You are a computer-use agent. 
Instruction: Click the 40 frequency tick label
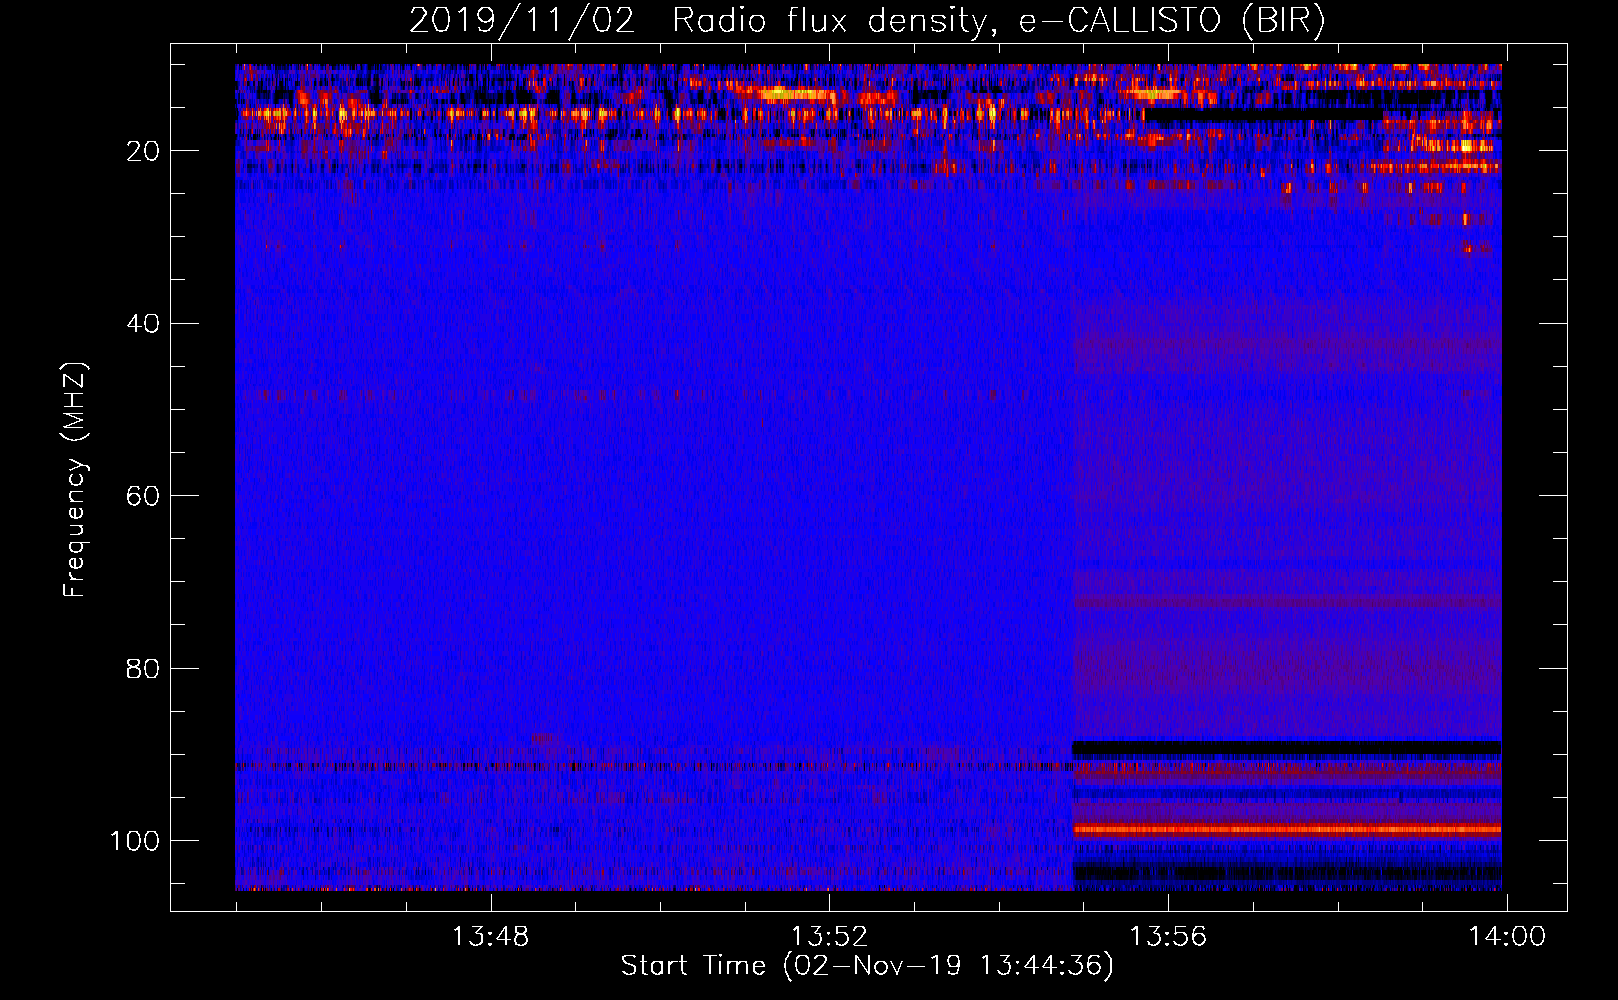(144, 324)
